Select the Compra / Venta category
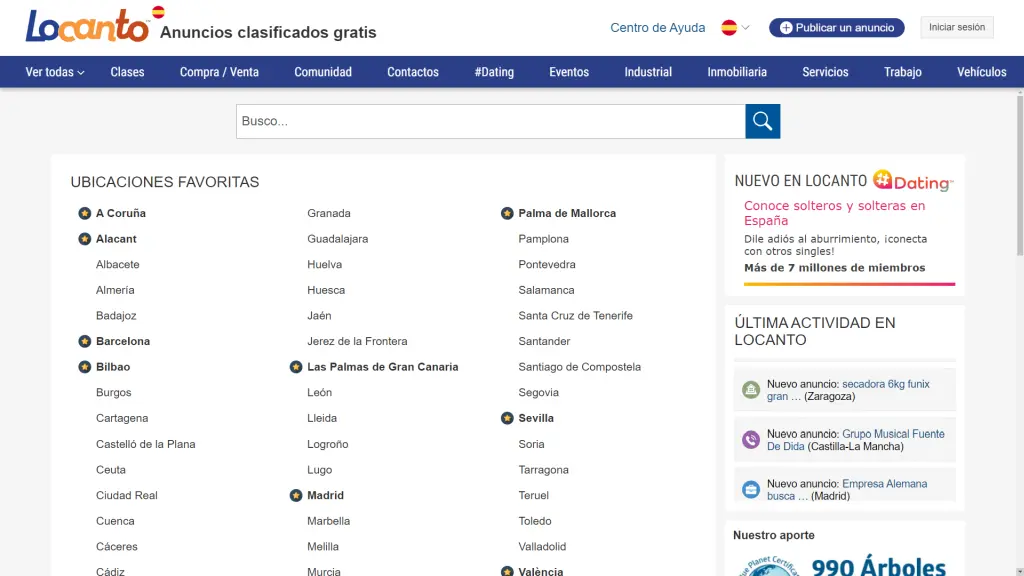1024x576 pixels. 219,72
